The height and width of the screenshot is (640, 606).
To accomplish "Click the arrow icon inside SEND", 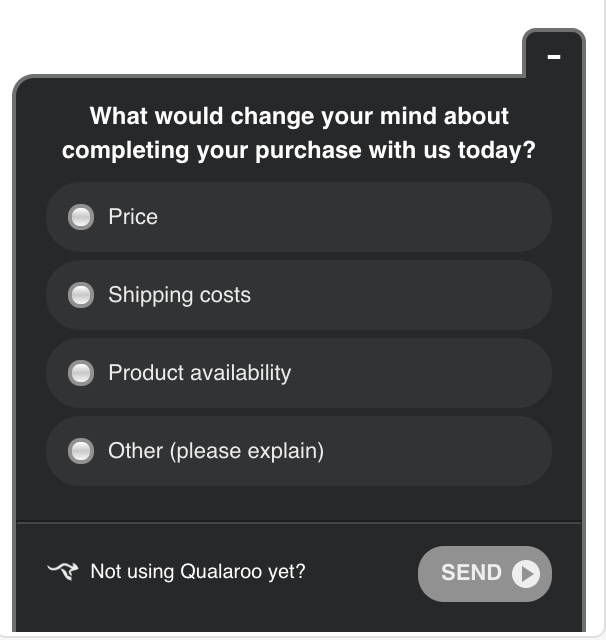I will (526, 574).
